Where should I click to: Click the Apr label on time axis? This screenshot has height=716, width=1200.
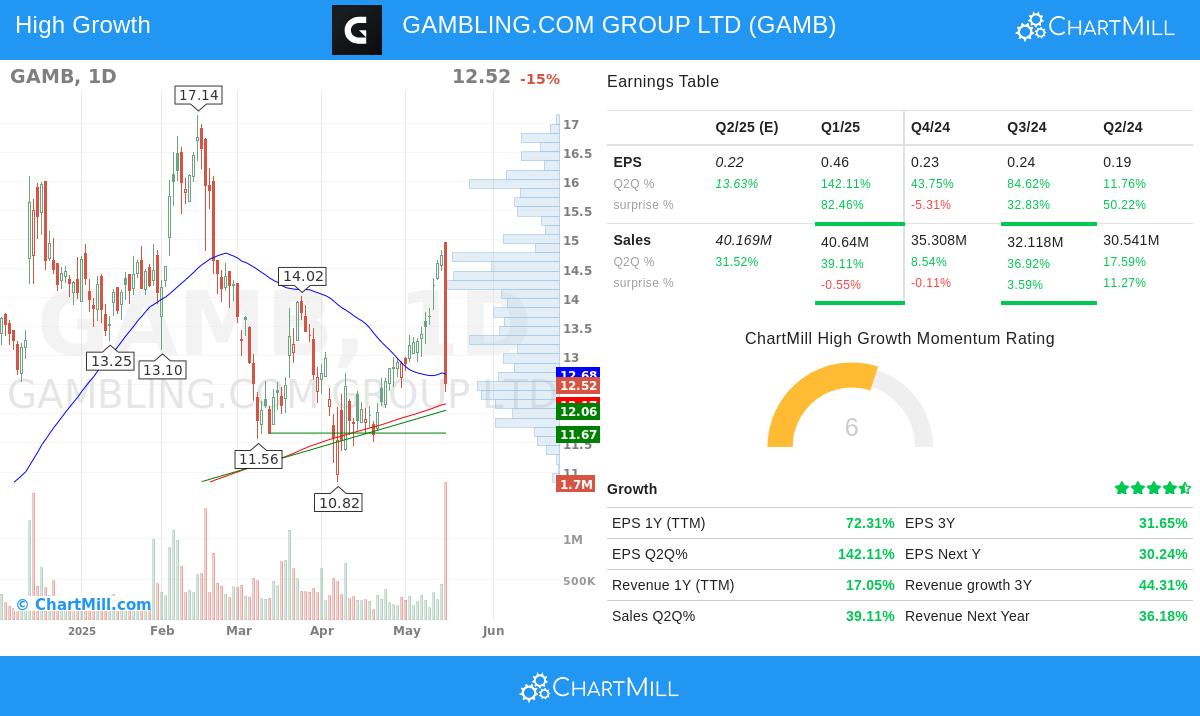(x=322, y=631)
